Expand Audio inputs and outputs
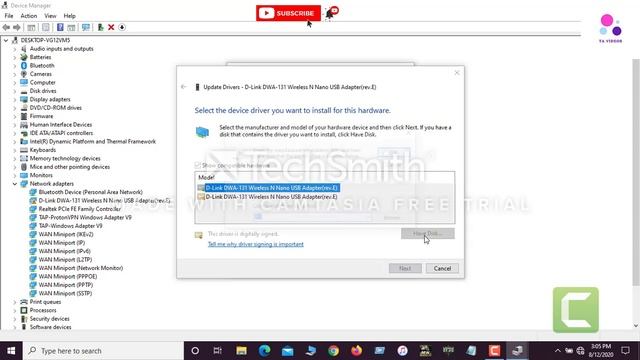 point(15,49)
